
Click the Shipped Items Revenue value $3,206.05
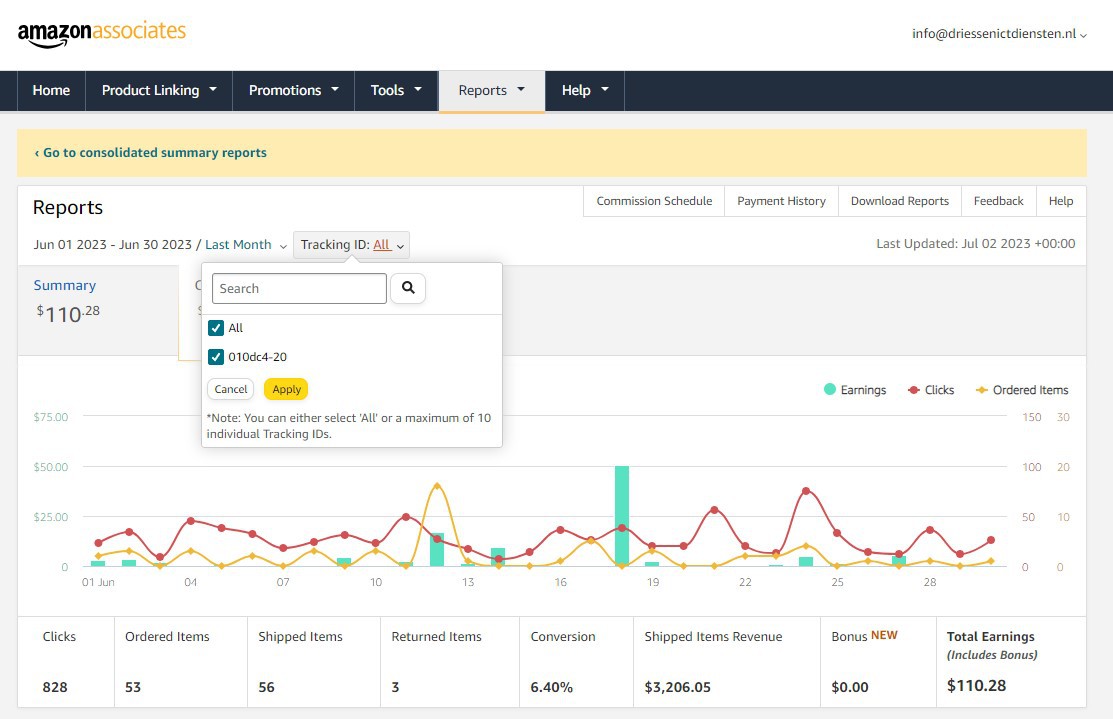coord(677,687)
